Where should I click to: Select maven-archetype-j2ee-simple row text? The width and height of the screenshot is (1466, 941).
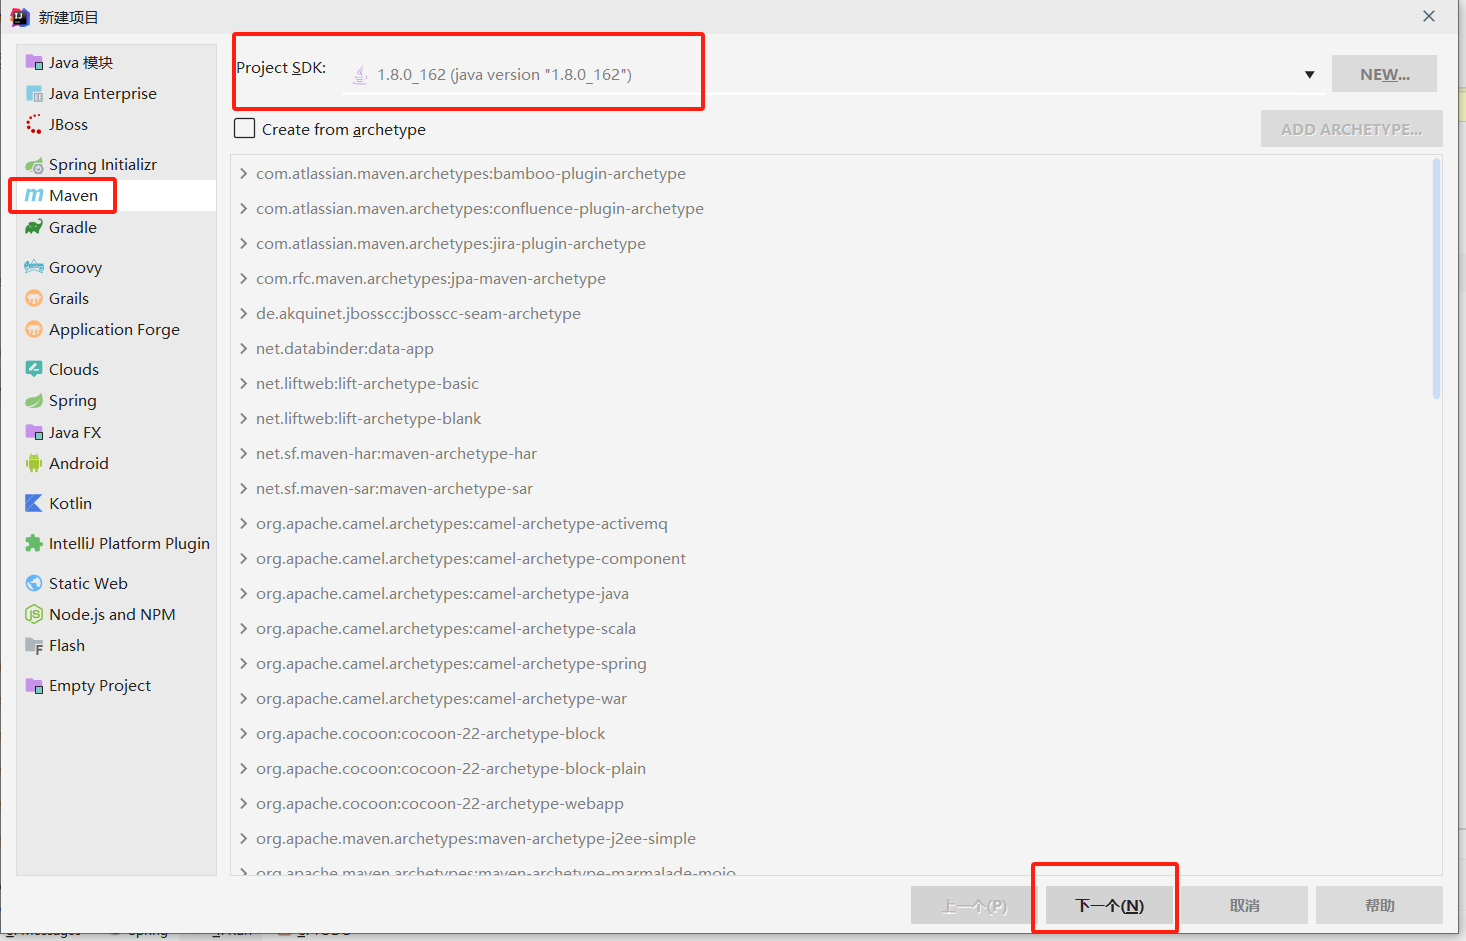point(476,839)
